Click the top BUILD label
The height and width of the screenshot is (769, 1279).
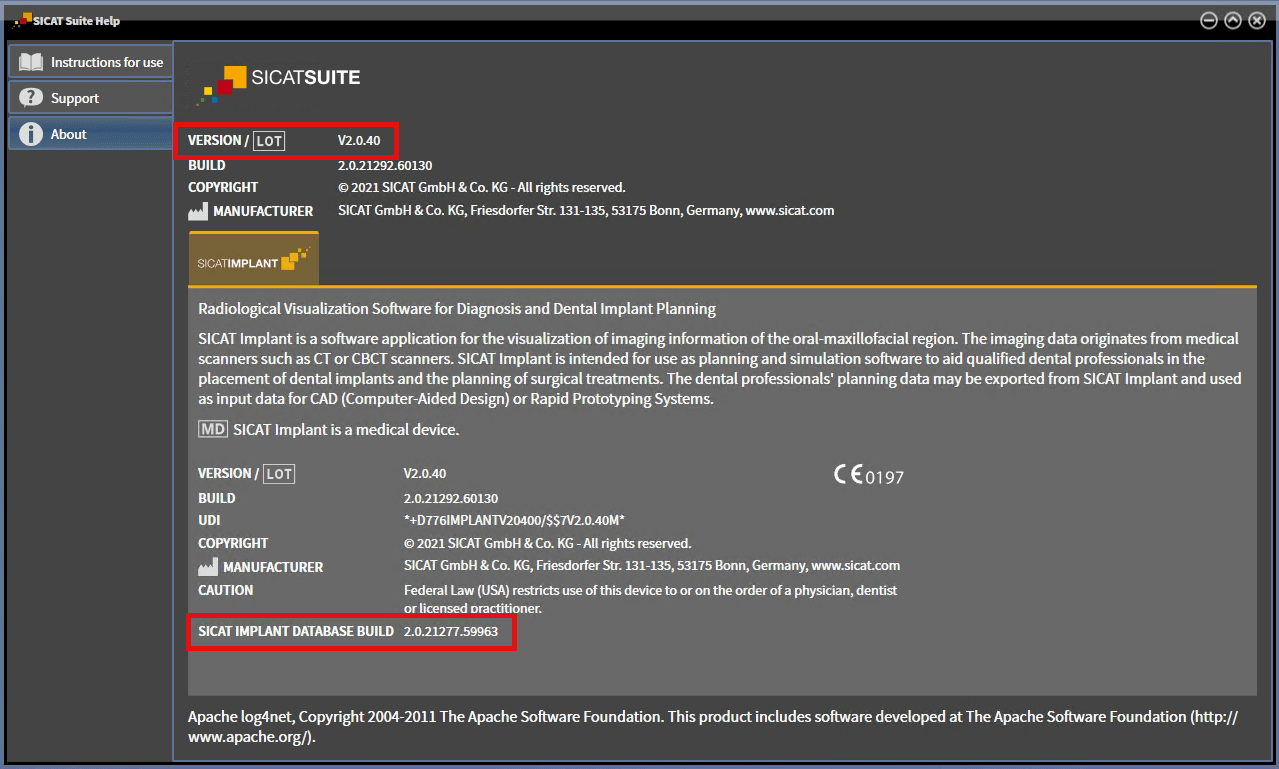coord(207,165)
